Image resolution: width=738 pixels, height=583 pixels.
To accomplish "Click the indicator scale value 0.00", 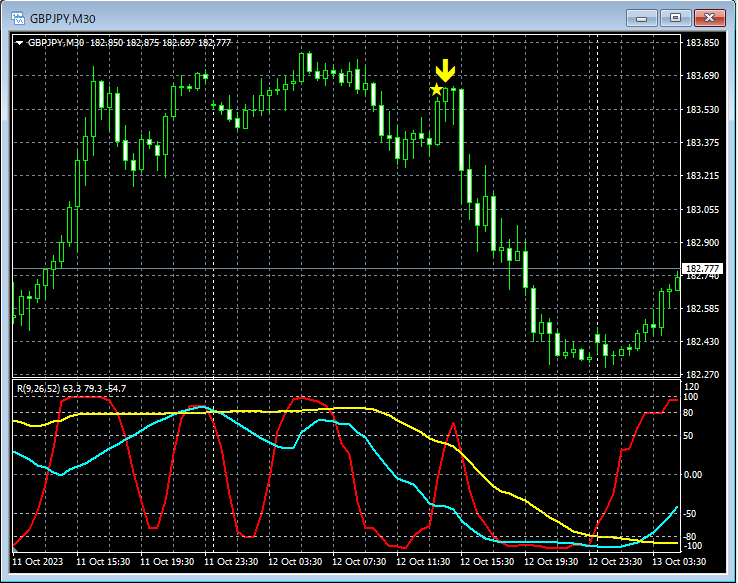I will (693, 475).
